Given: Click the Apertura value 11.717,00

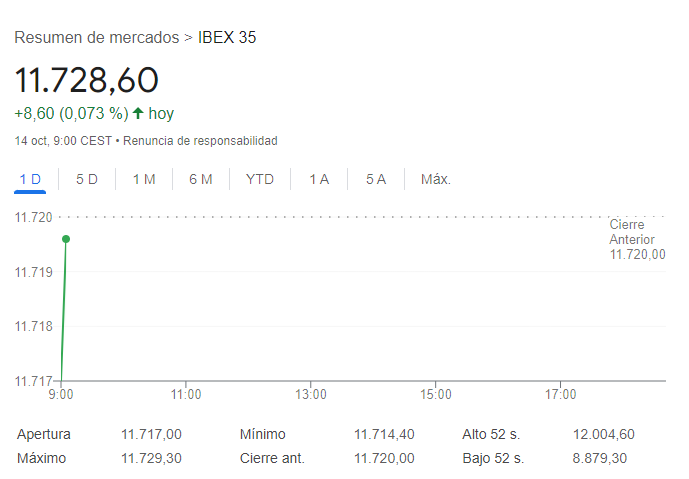Looking at the screenshot, I should (x=151, y=434).
